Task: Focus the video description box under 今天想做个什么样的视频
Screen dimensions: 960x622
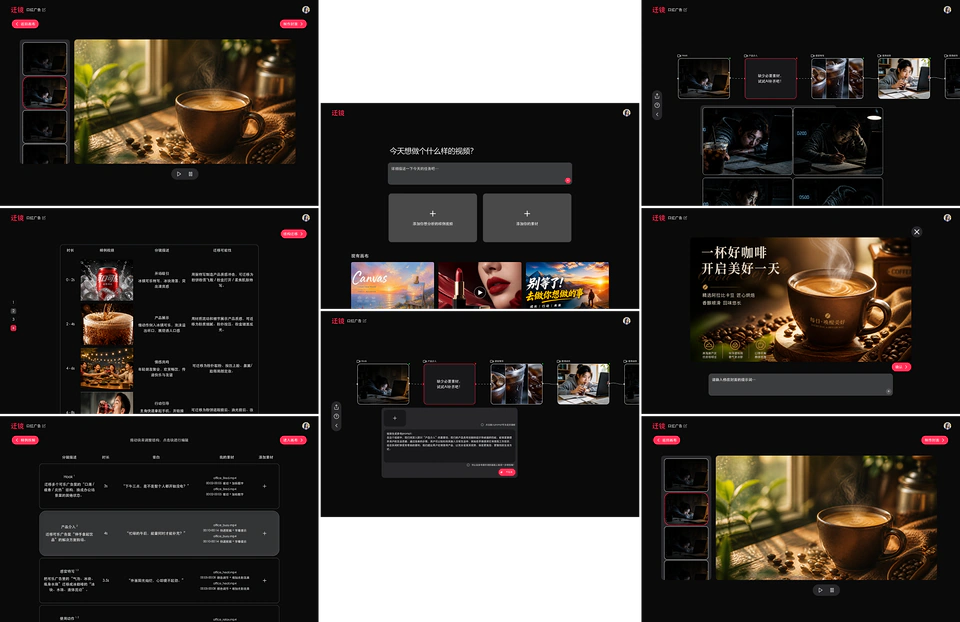Action: point(480,173)
